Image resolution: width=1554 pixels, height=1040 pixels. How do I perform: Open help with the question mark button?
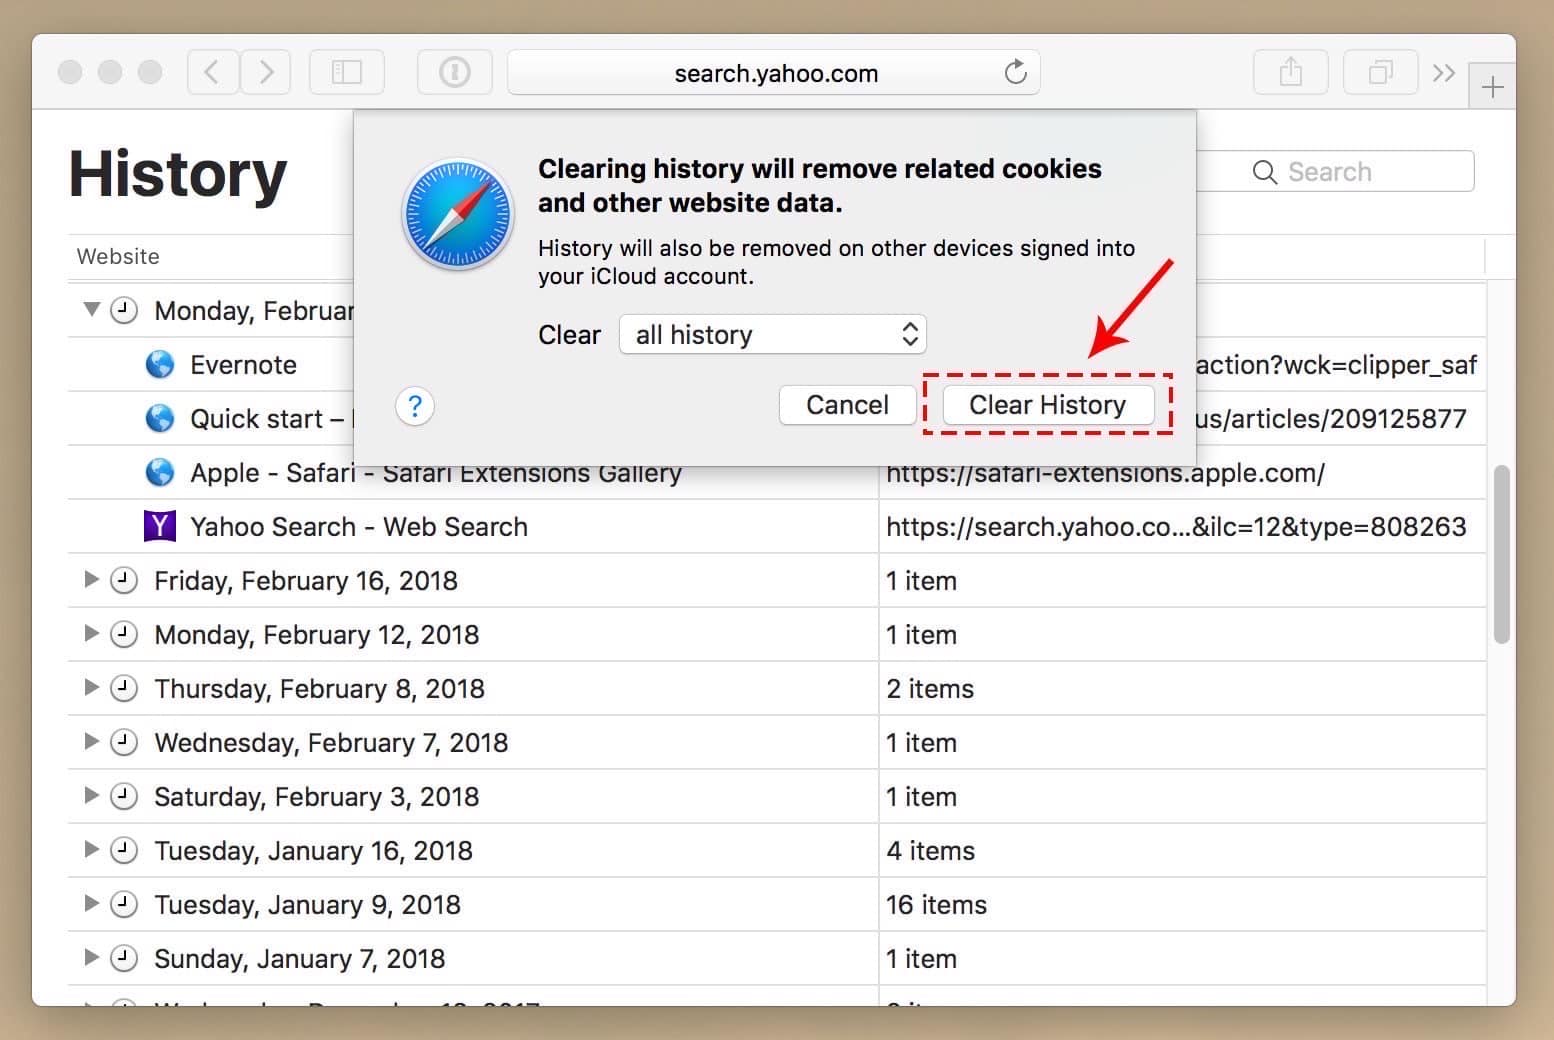pos(415,406)
